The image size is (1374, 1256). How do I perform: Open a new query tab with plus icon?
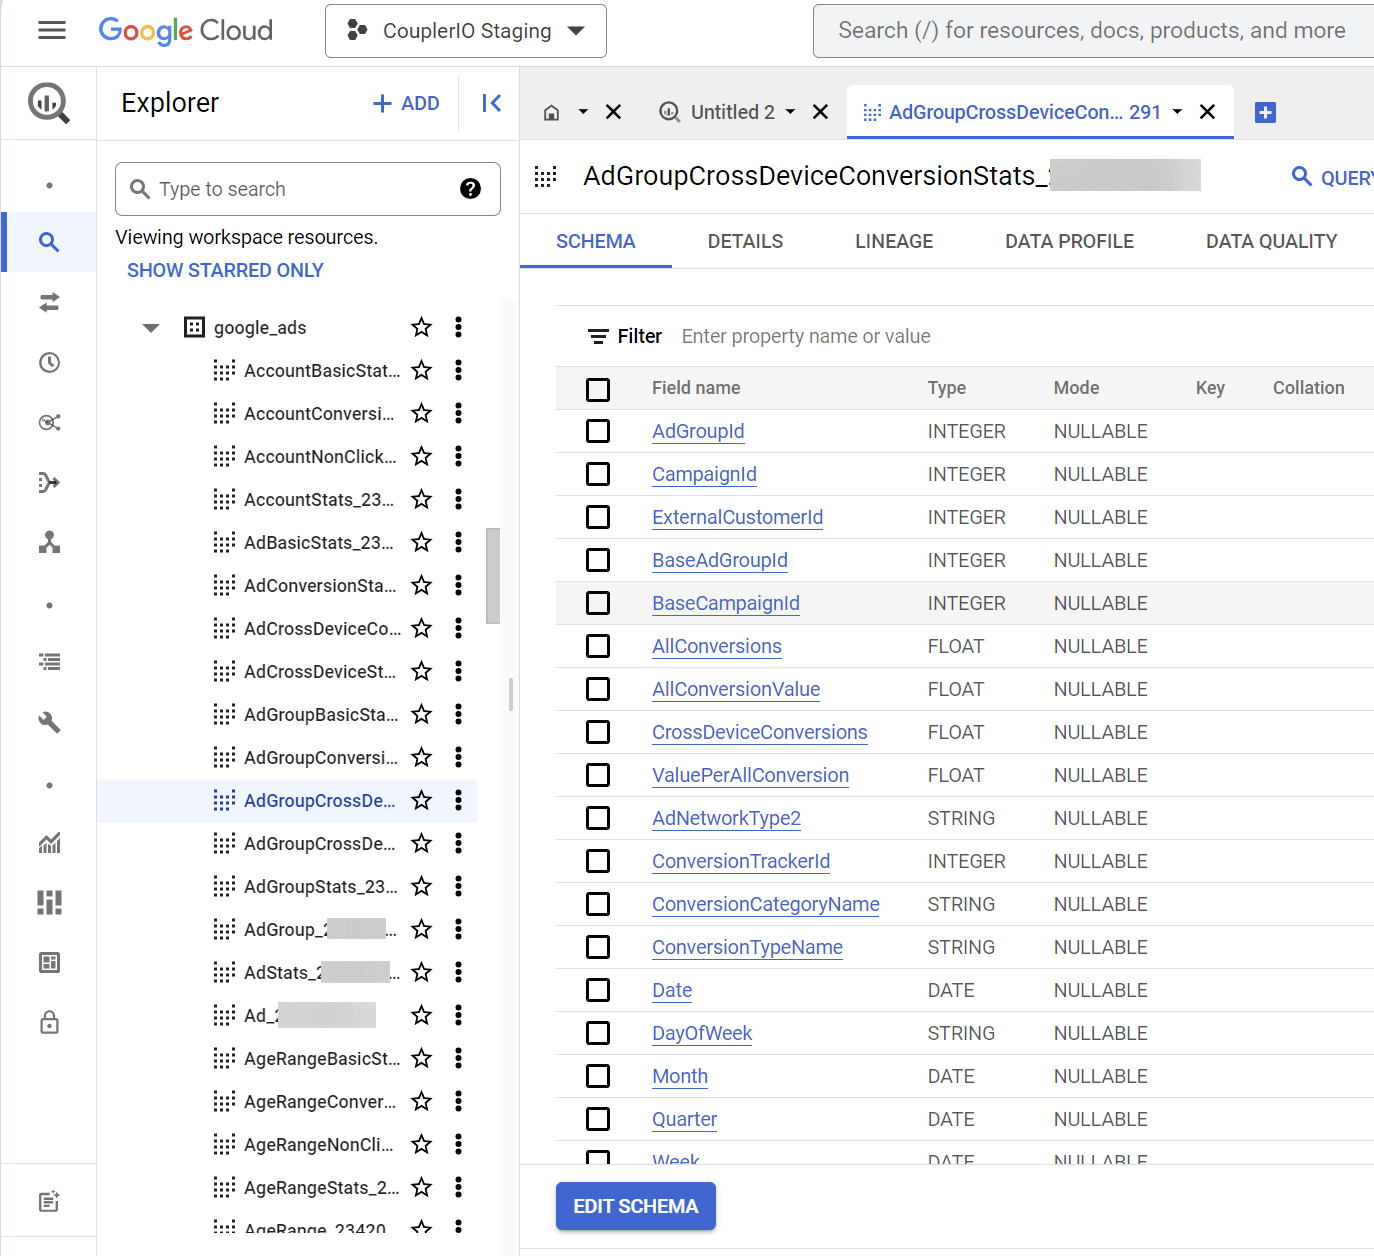coord(1265,113)
